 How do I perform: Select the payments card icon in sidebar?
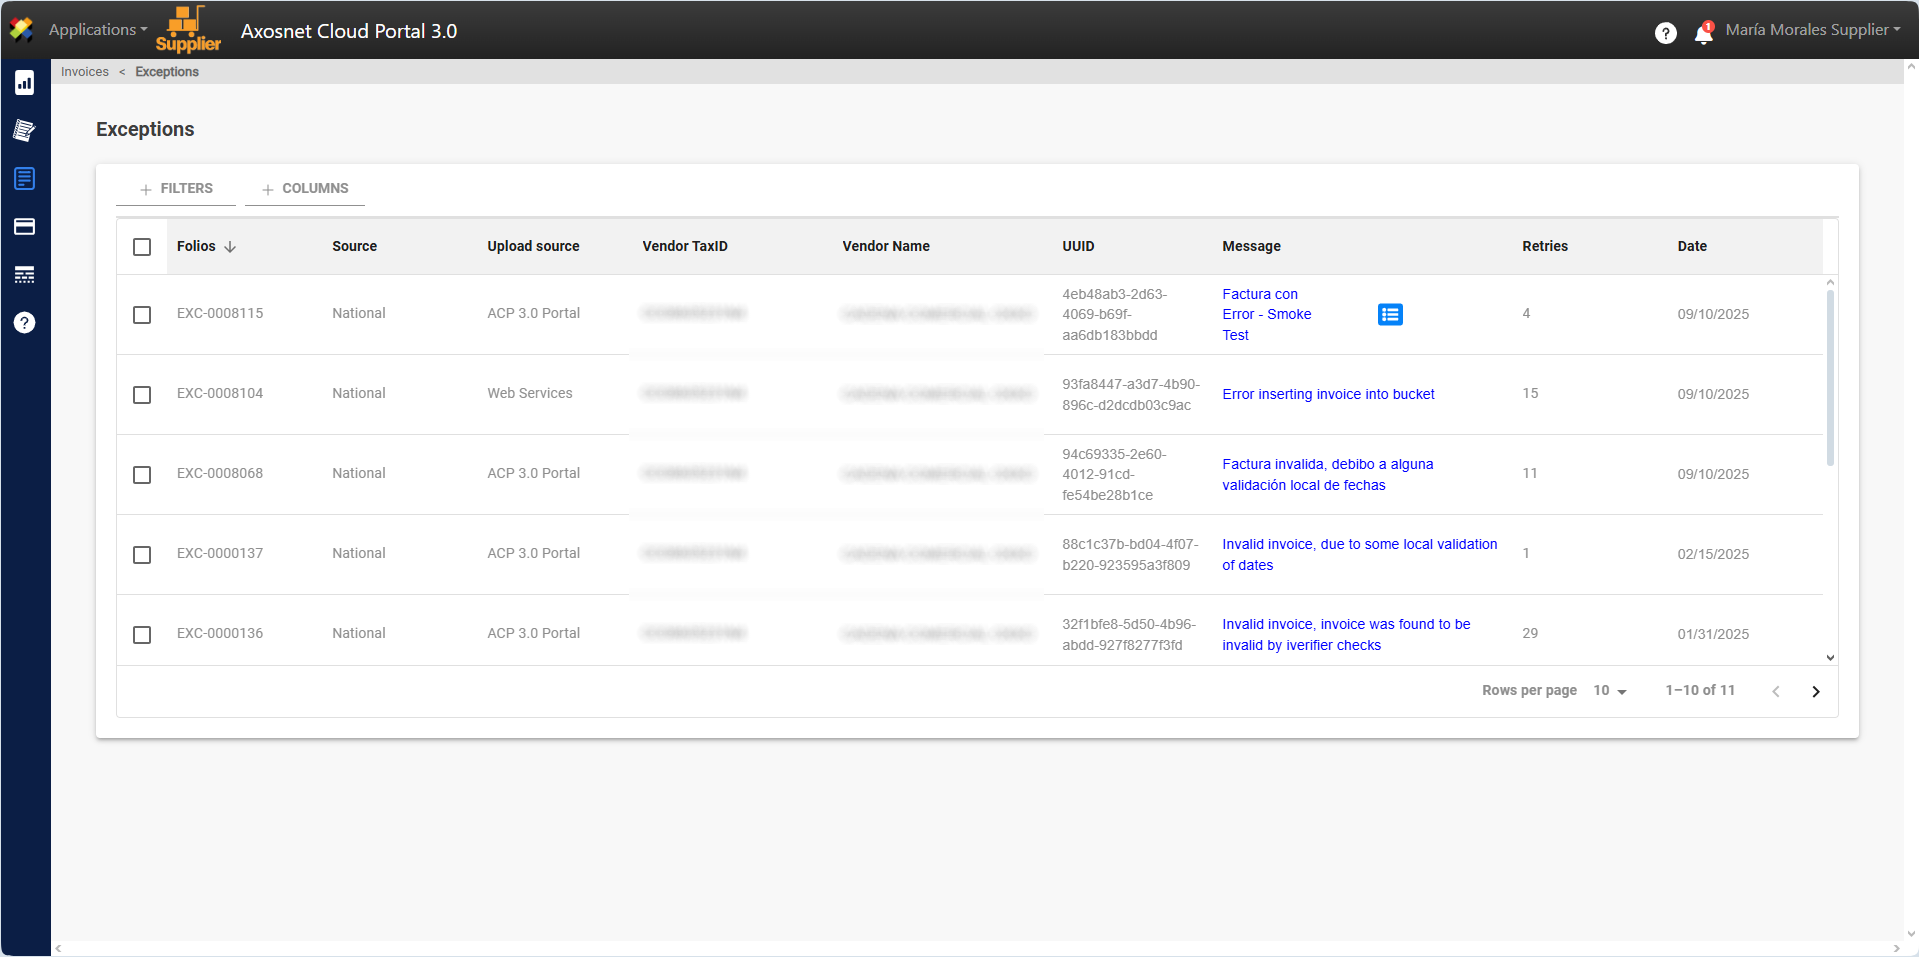25,227
